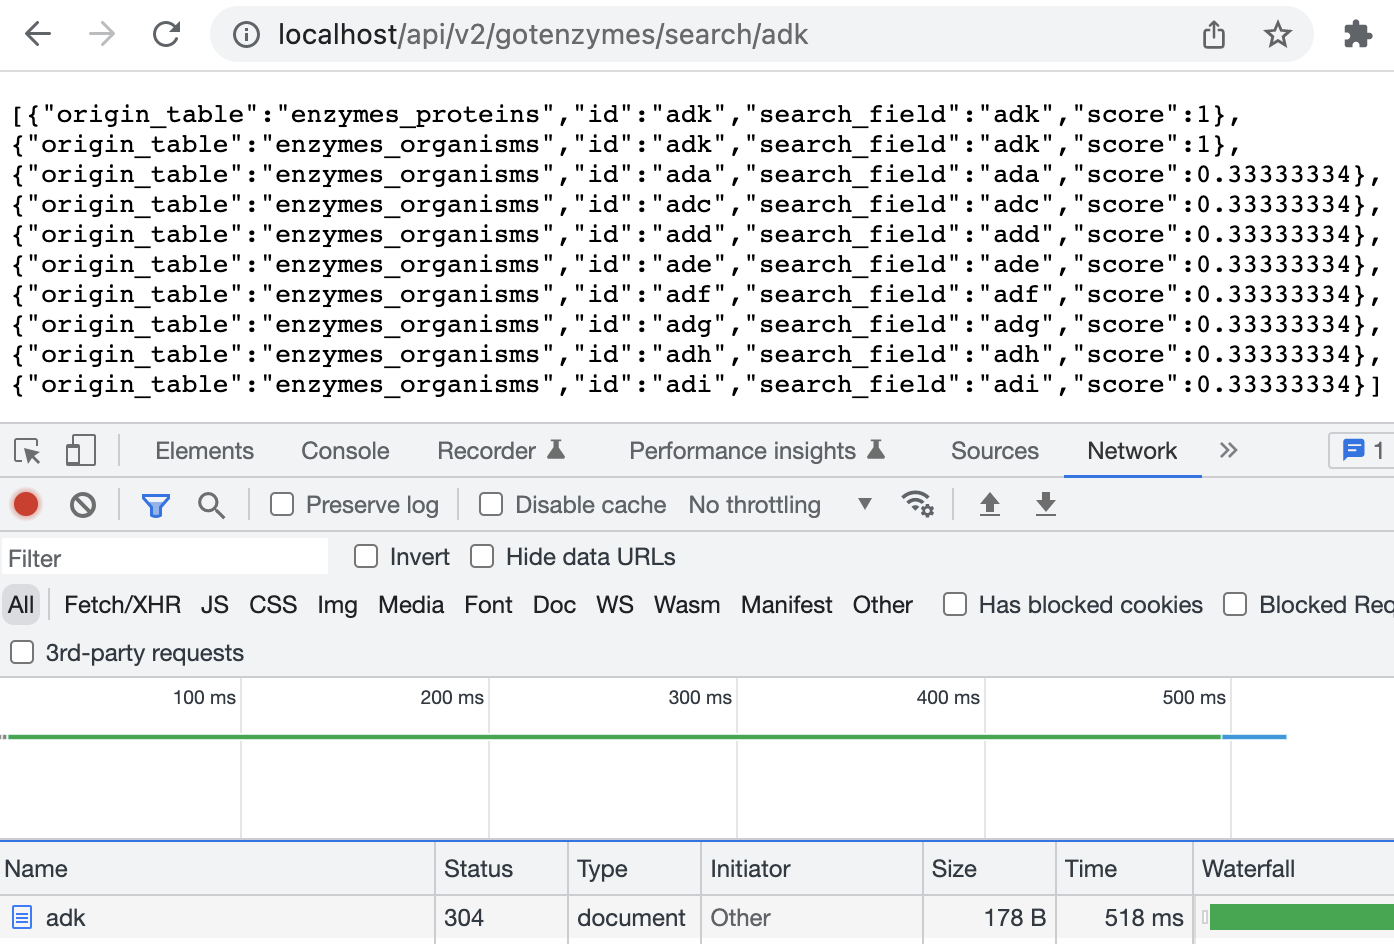Expand the hidden DevTools panels chevron

click(x=1228, y=450)
